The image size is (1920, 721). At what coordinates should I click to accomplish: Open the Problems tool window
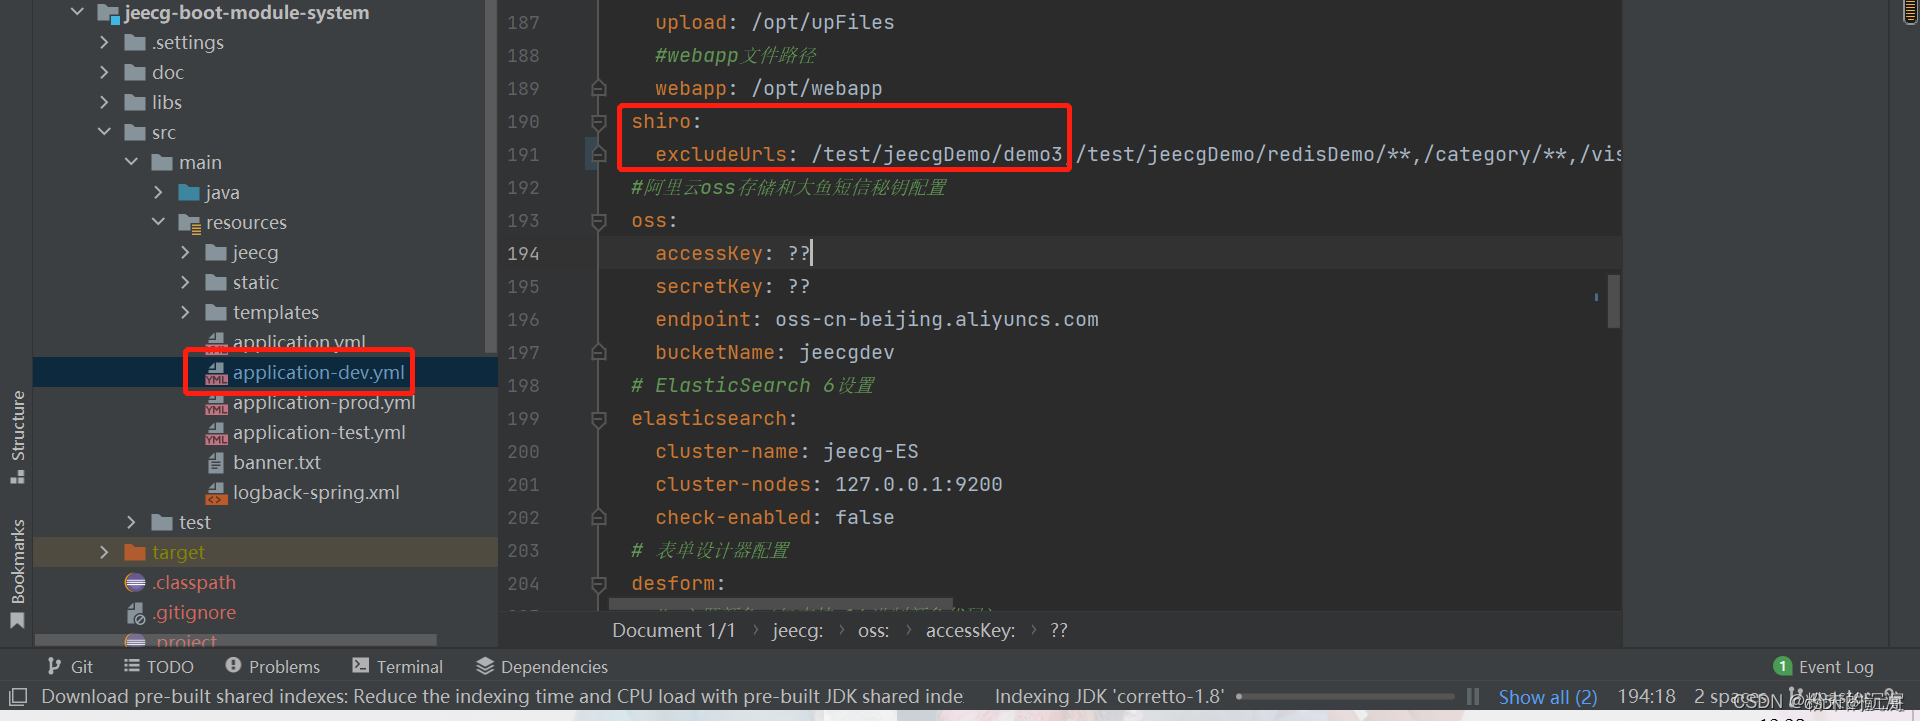point(273,667)
